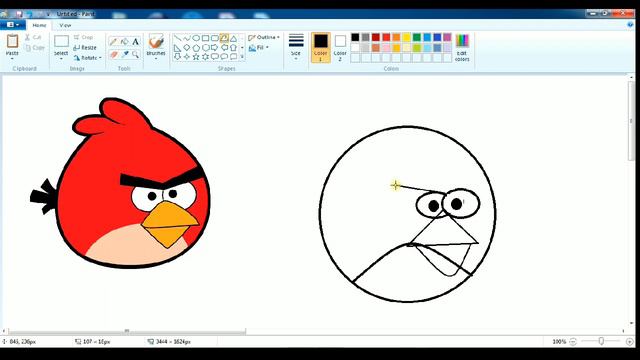Image resolution: width=640 pixels, height=360 pixels.
Task: Click the zoom slider handle
Action: tap(601, 341)
